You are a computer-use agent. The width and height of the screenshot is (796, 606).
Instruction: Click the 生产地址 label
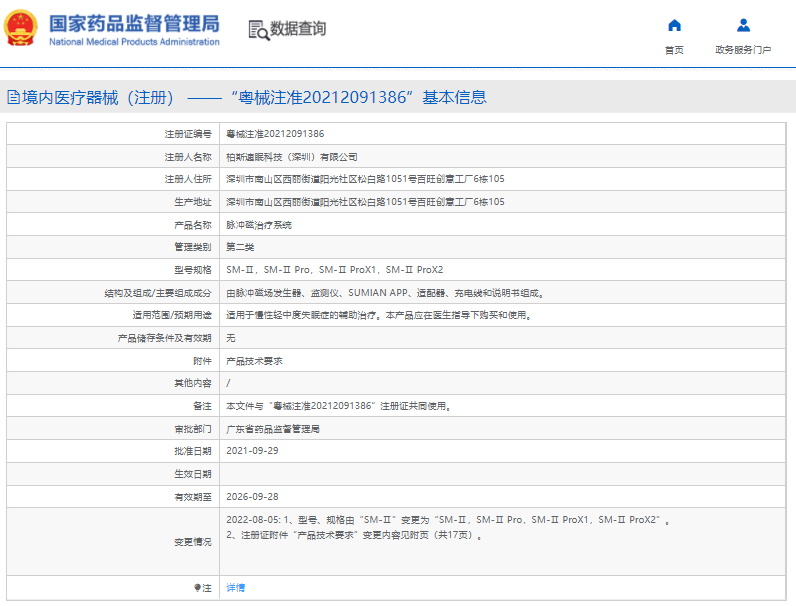193,202
